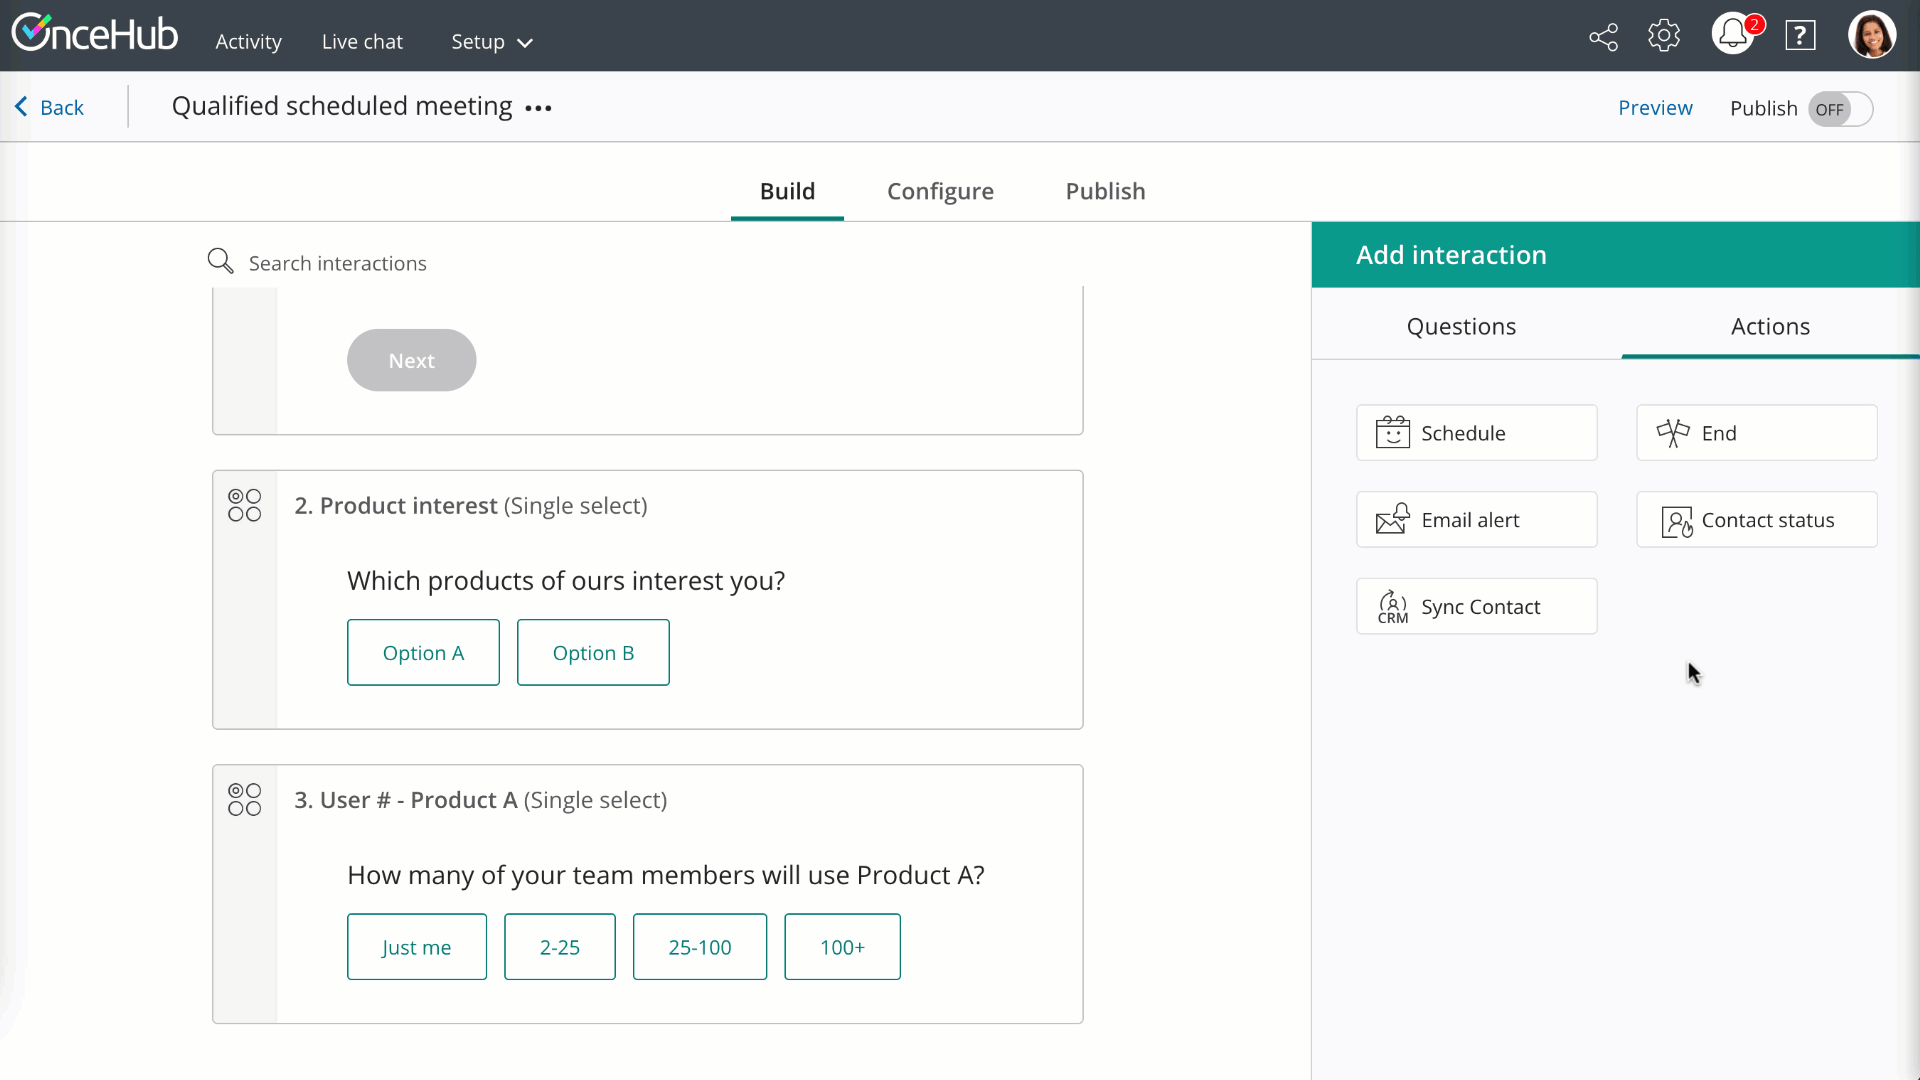Viewport: 1920px width, 1080px height.
Task: Open notifications bell icon
Action: click(x=1733, y=36)
